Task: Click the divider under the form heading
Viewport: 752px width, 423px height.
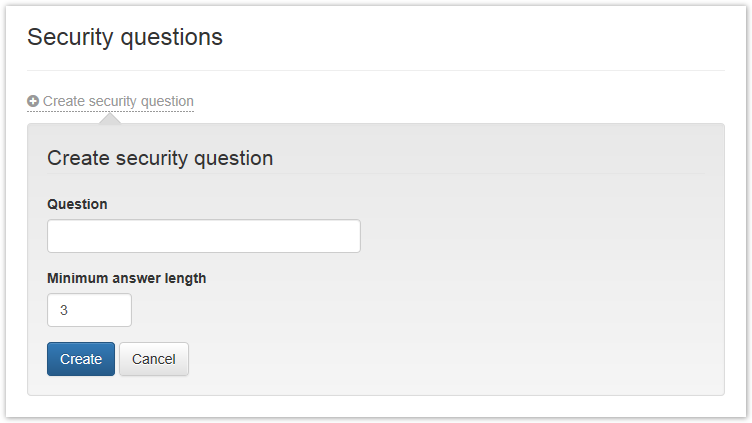Action: [375, 175]
